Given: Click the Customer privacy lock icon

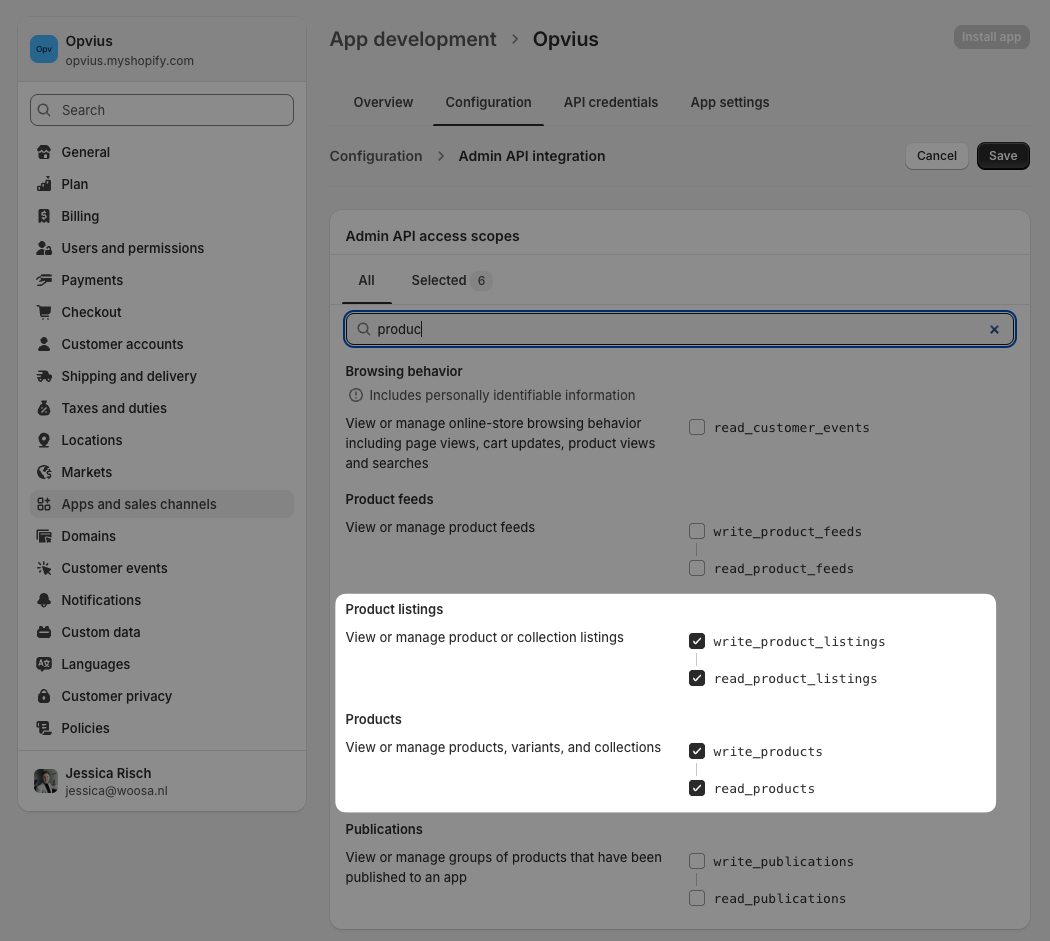Looking at the screenshot, I should click(44, 697).
